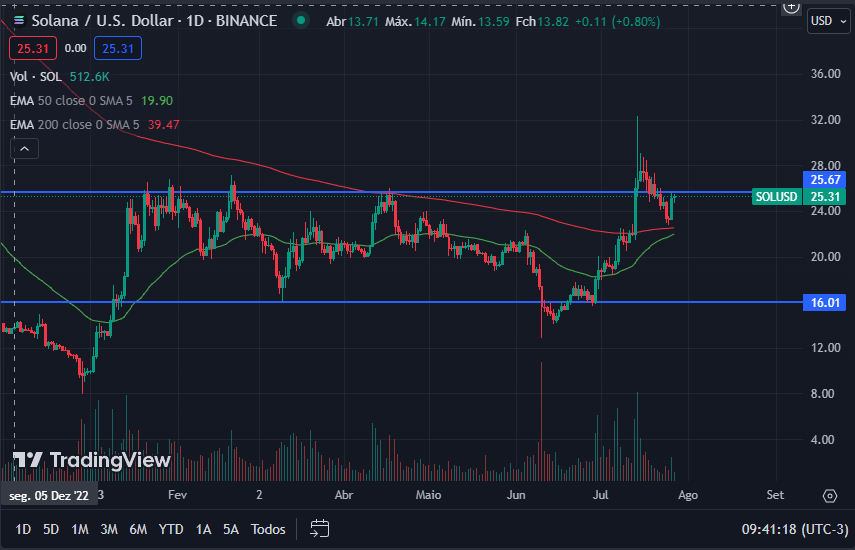Select the YTD time range
The width and height of the screenshot is (855, 550).
(171, 529)
